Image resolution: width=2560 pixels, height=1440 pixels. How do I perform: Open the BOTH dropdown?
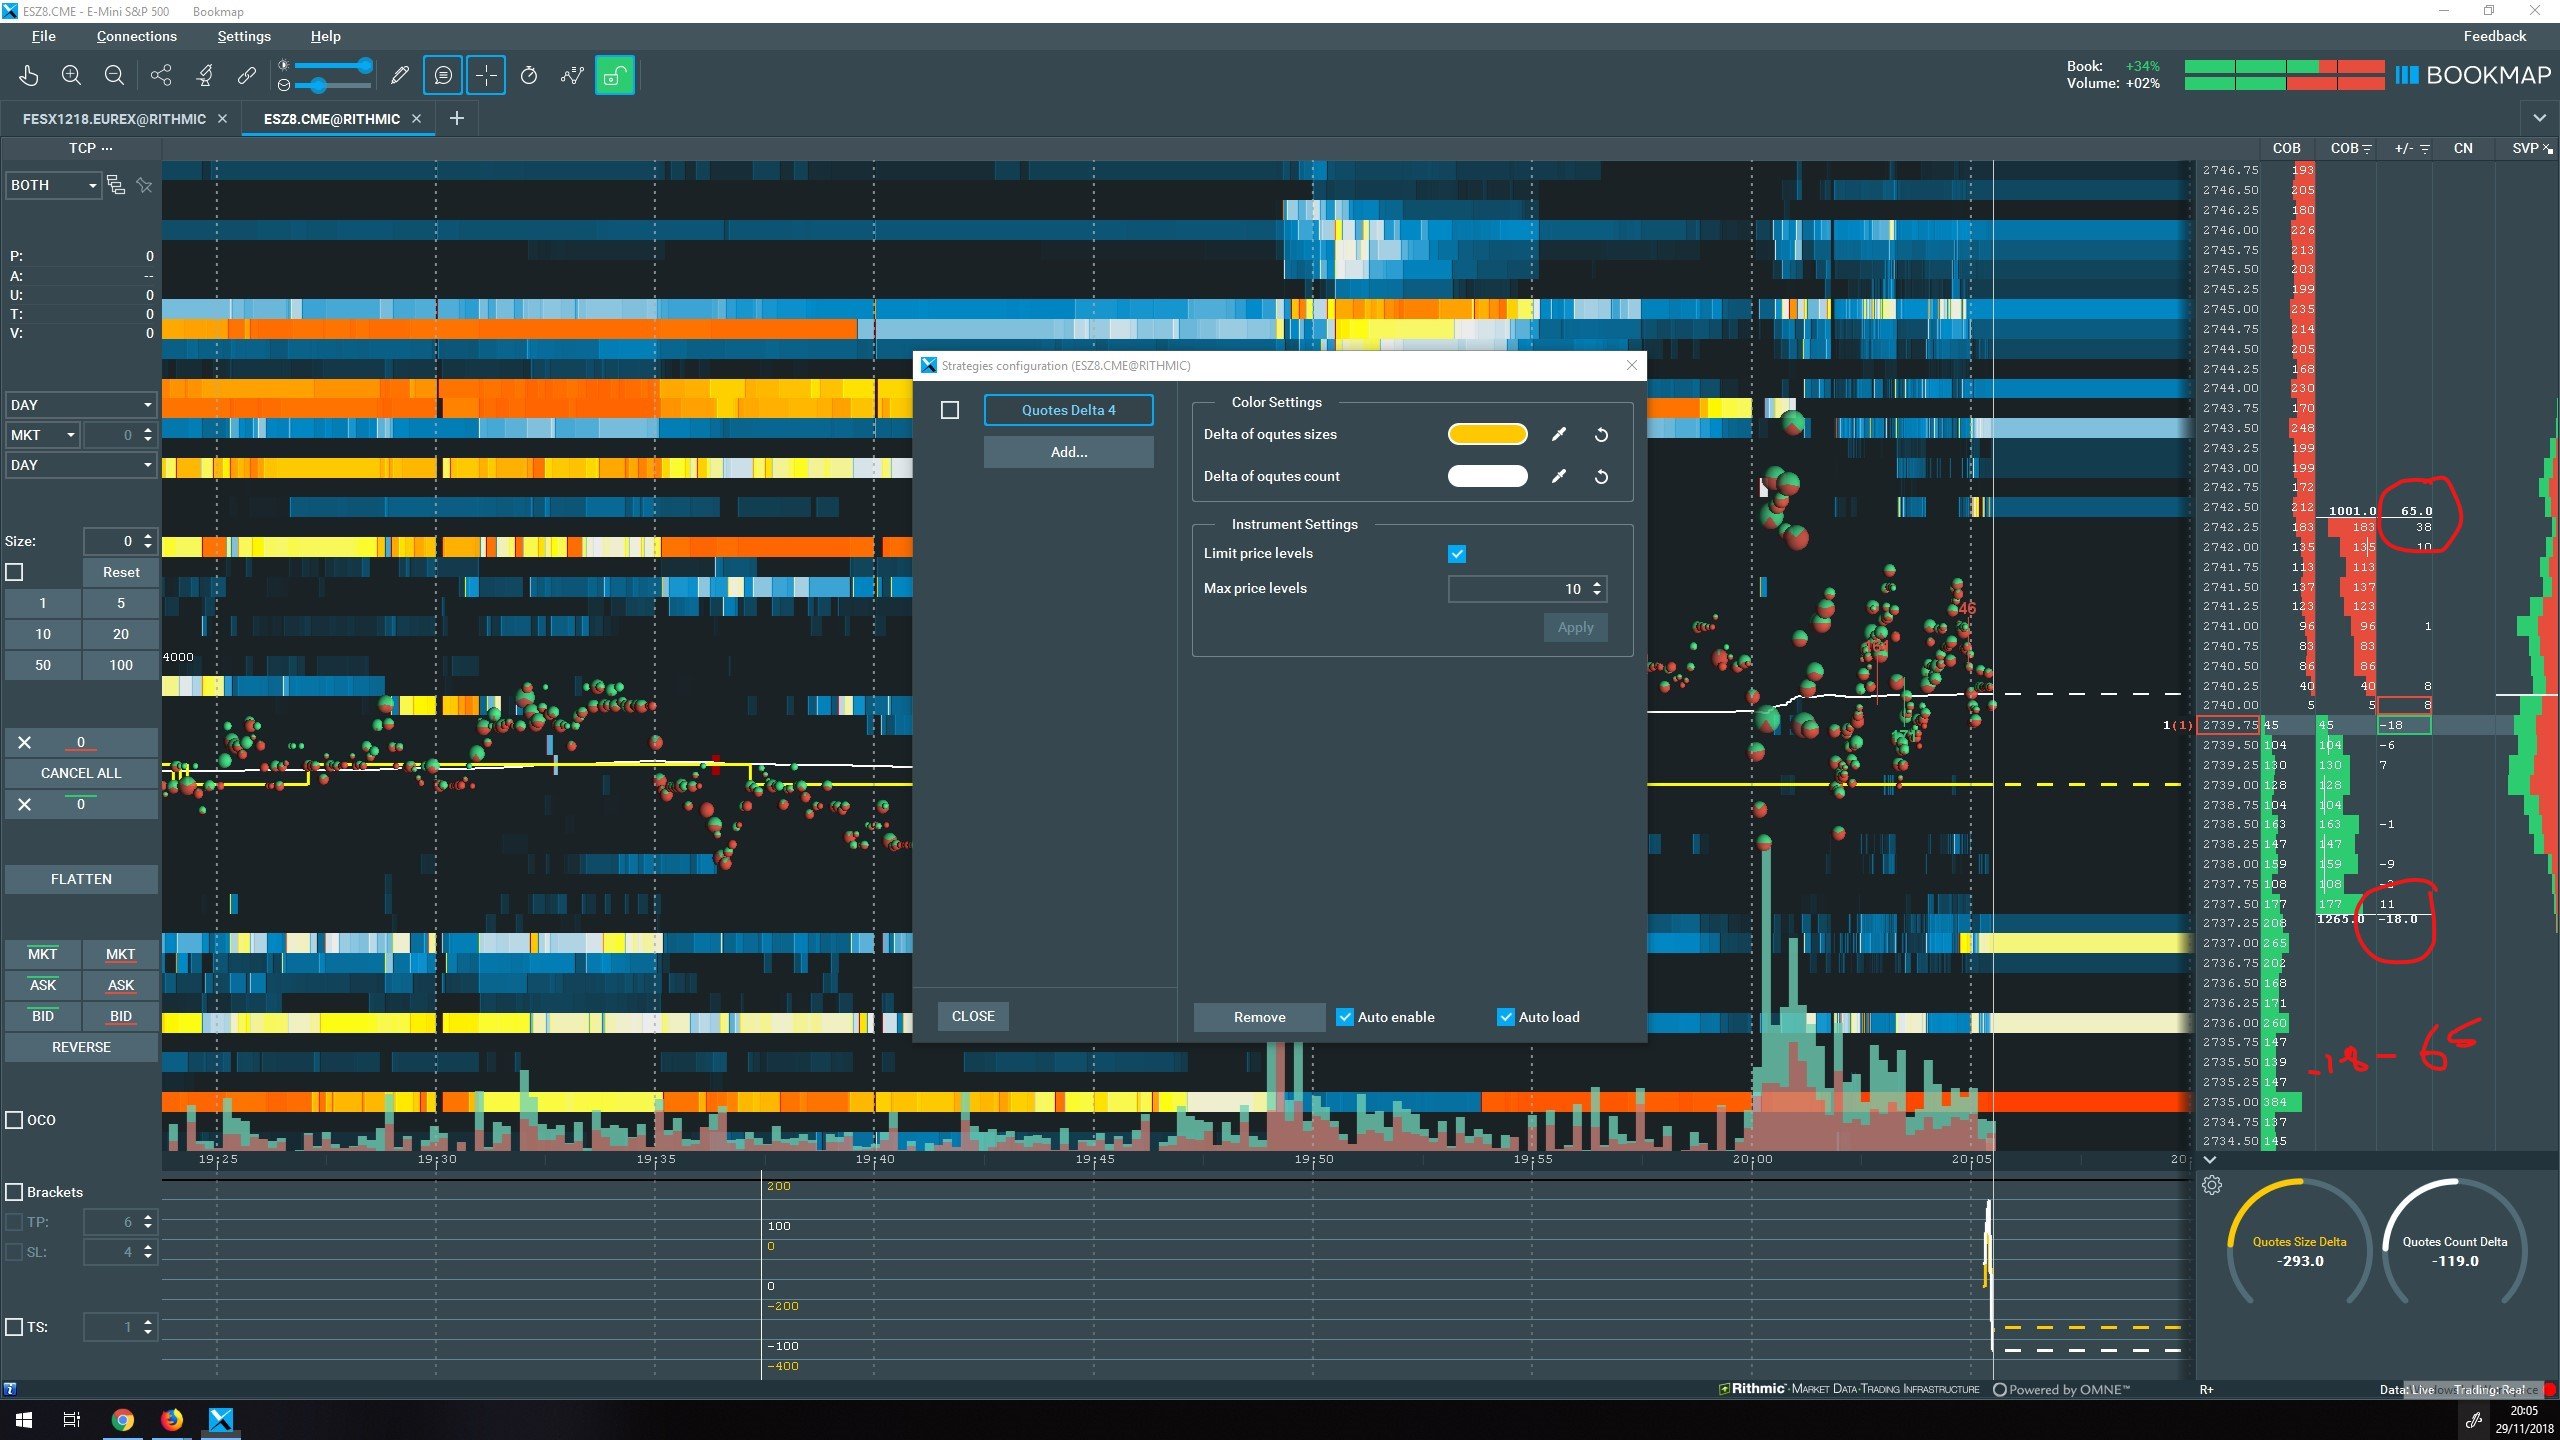coord(53,185)
